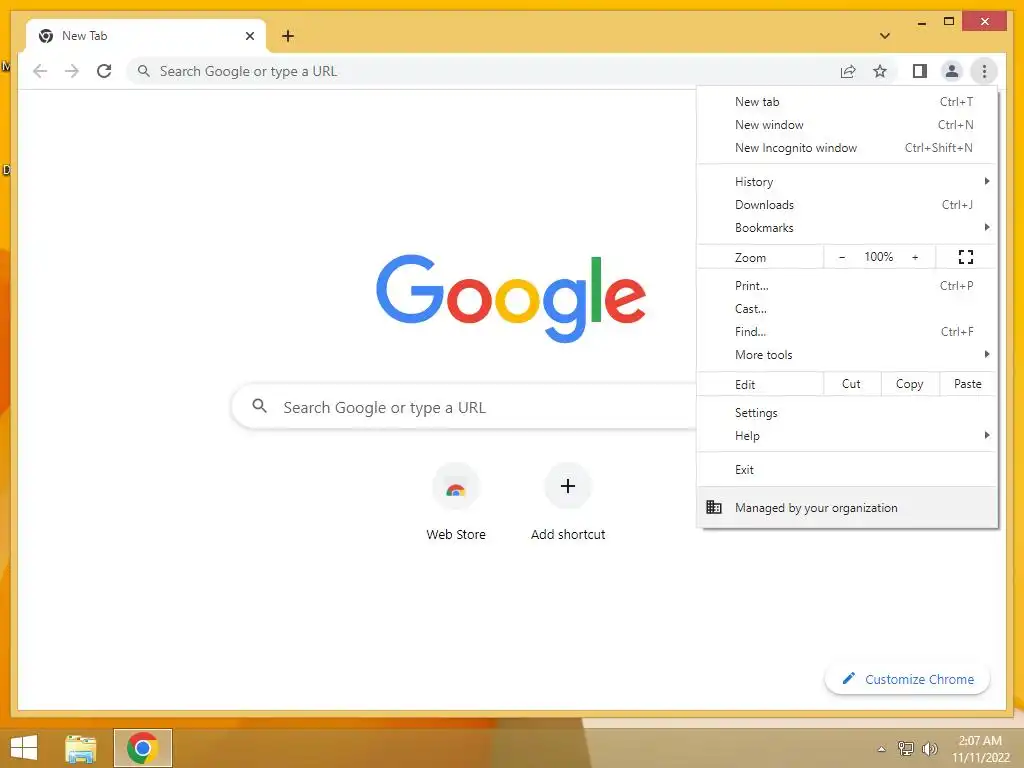
Task: Click the magnifier icon in address bar
Action: (x=144, y=71)
